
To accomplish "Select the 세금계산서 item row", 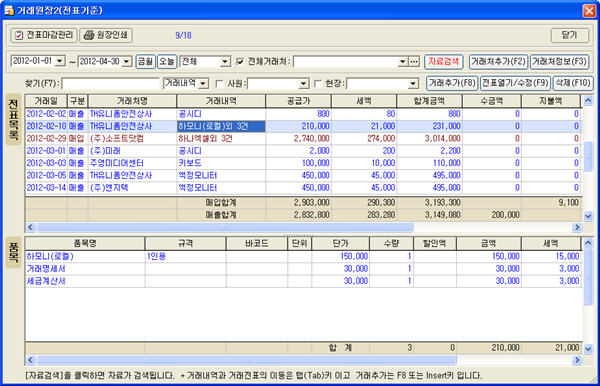I will click(303, 281).
